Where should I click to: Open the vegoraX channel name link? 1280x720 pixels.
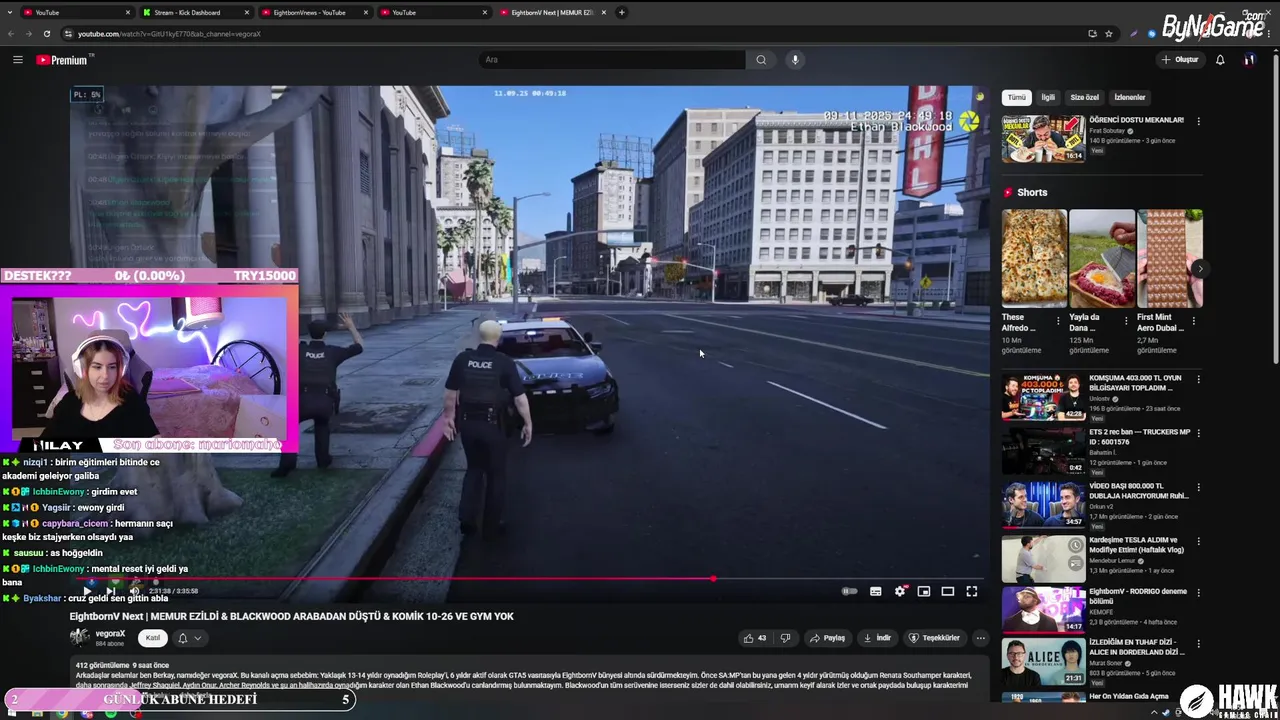pyautogui.click(x=110, y=633)
